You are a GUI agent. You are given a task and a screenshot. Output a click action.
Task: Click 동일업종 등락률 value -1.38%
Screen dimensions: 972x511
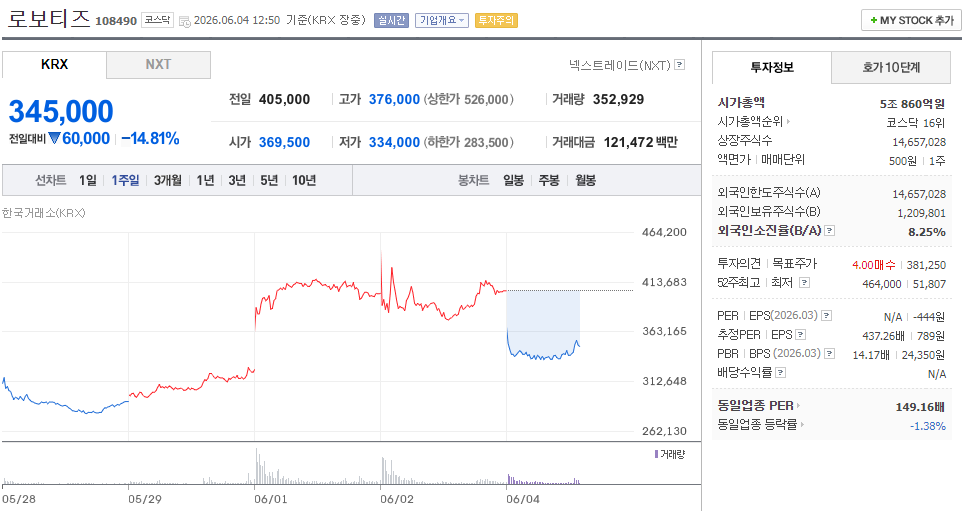(927, 427)
